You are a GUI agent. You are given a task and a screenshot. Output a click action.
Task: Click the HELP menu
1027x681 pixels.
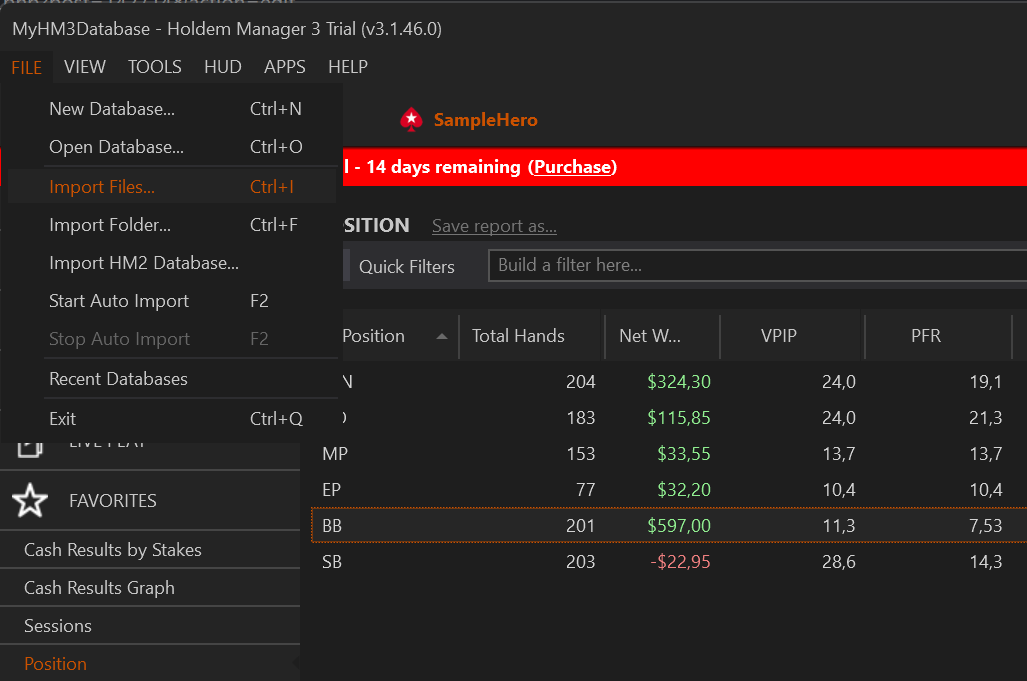click(x=347, y=66)
